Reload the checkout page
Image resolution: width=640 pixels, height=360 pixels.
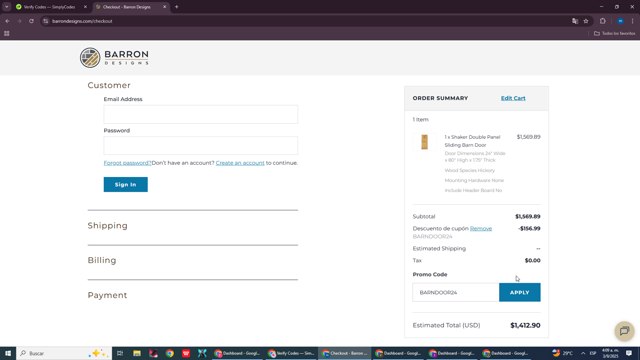(x=31, y=21)
